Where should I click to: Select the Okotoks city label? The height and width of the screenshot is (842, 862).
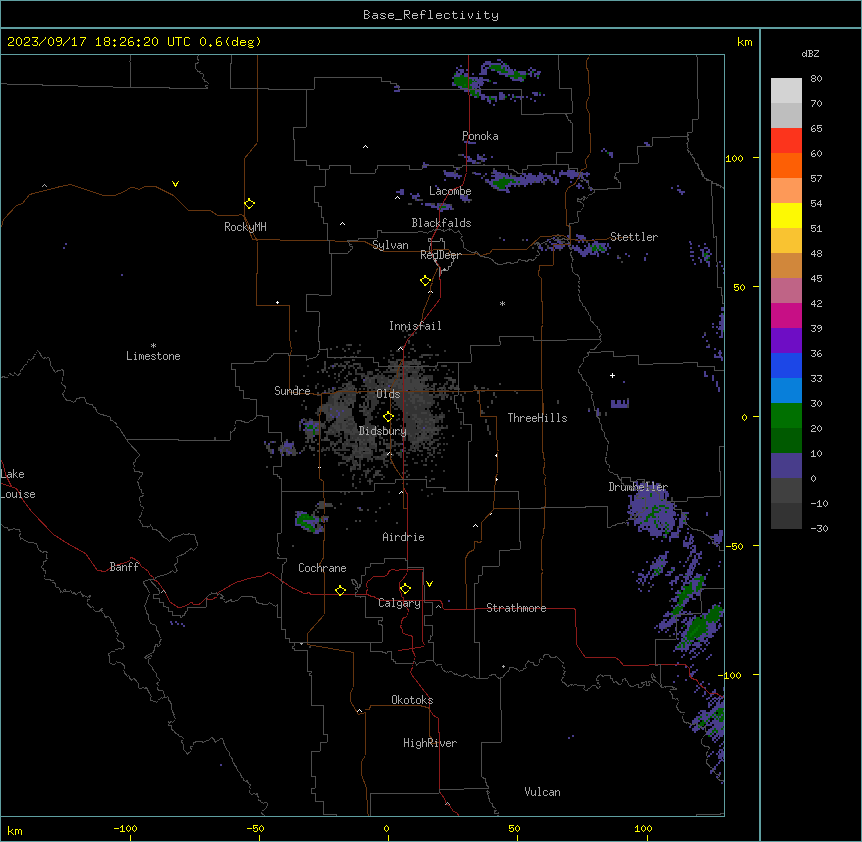[412, 700]
